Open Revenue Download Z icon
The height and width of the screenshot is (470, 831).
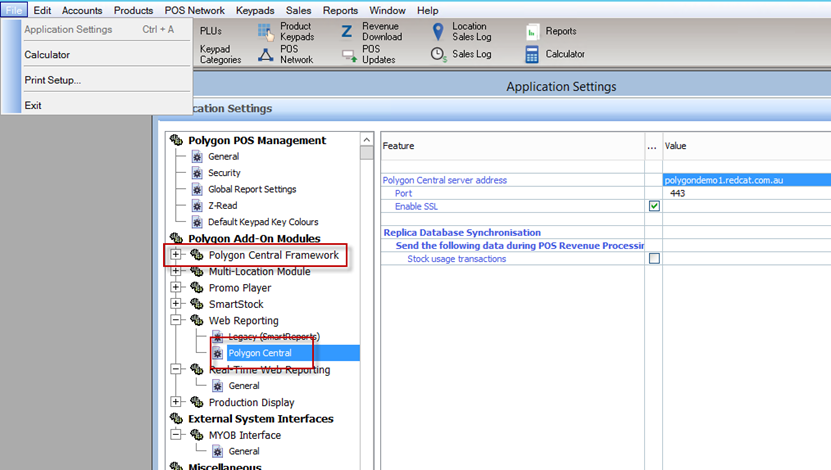(347, 32)
